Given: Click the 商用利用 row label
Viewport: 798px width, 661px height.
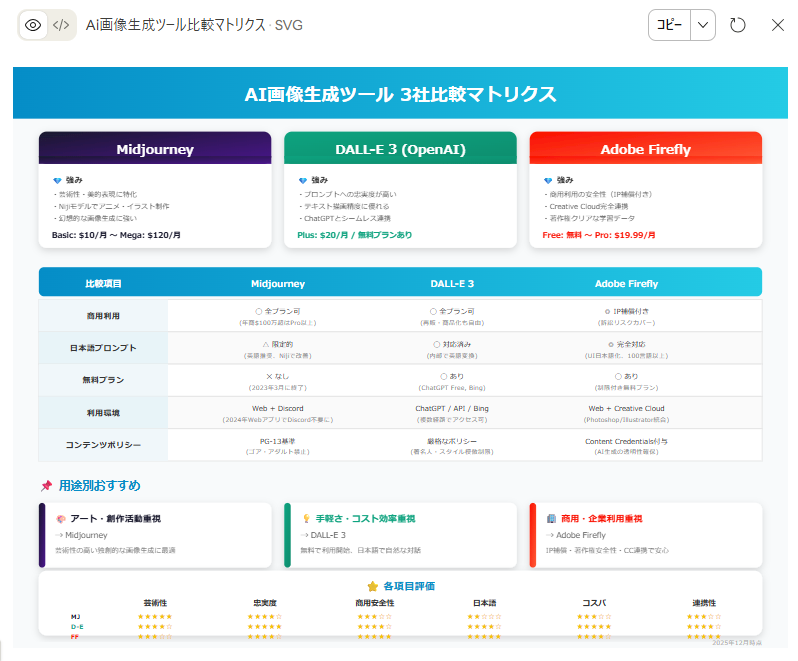Looking at the screenshot, I should tap(103, 315).
